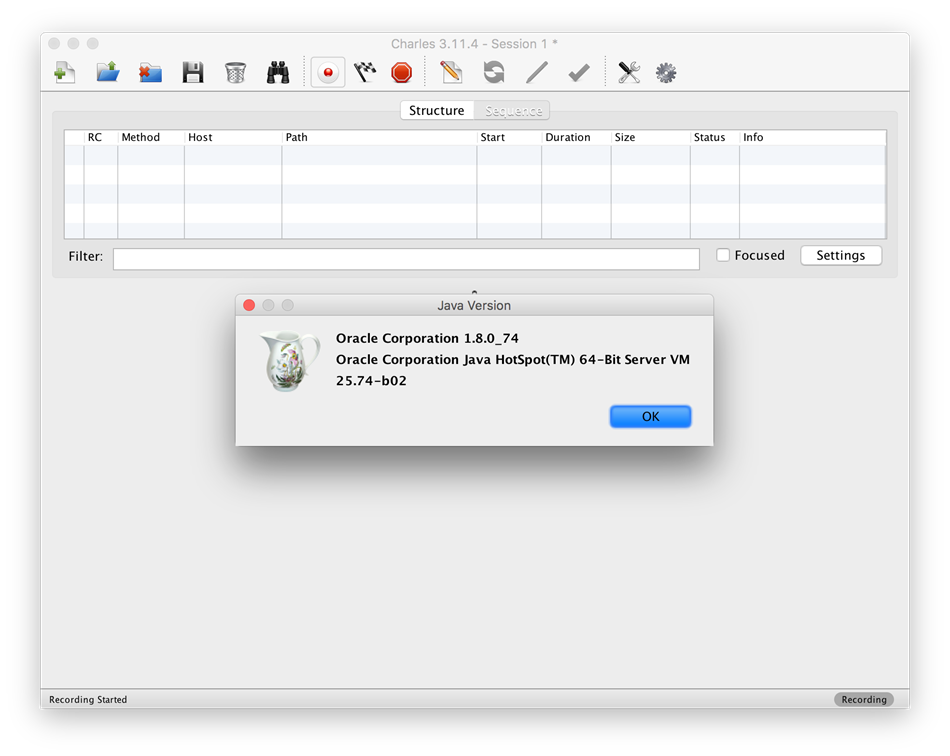This screenshot has height=756, width=950.
Task: Save session with floppy disk icon
Action: click(x=193, y=73)
